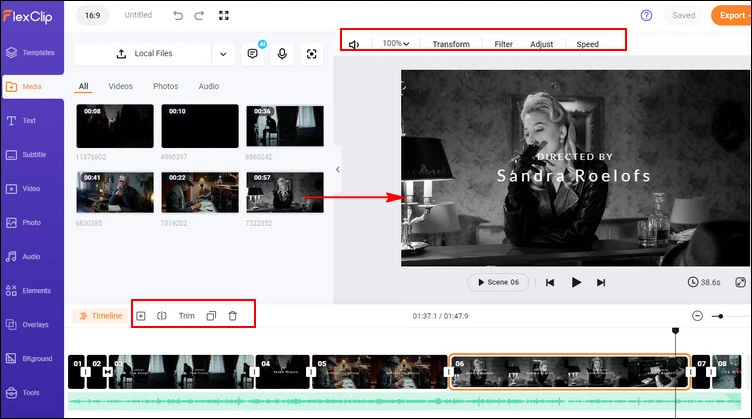The height and width of the screenshot is (419, 752).
Task: Click the 38.6s scene duration
Action: pyautogui.click(x=704, y=282)
